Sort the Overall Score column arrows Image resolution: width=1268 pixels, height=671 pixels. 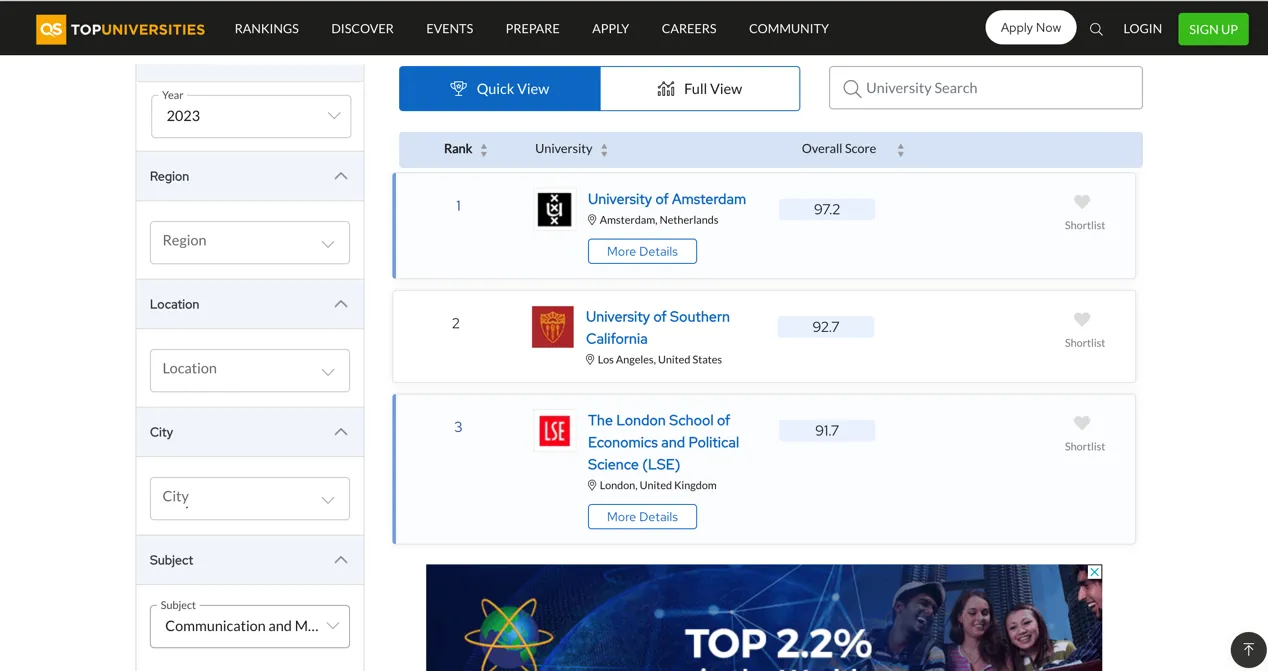[900, 150]
